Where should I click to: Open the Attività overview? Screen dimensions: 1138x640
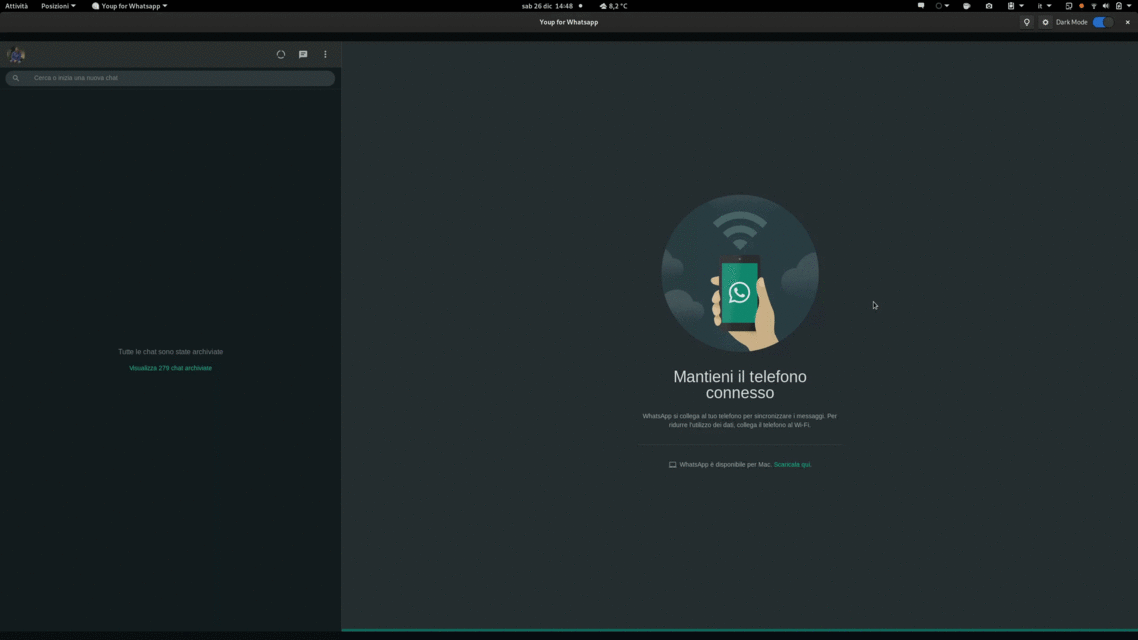[x=17, y=6]
